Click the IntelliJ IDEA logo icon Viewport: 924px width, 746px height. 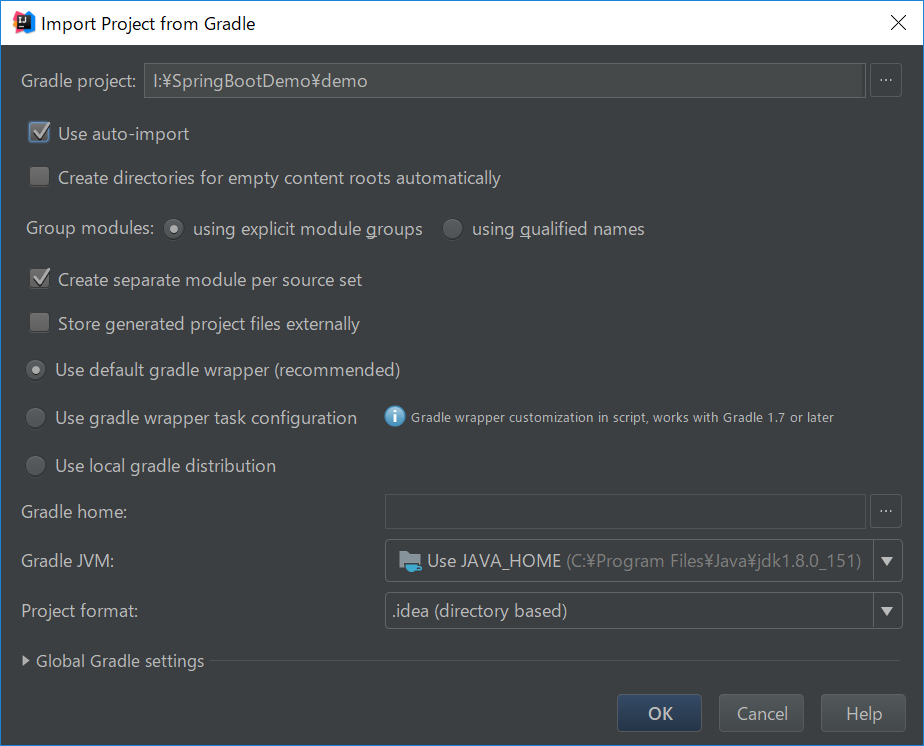click(x=20, y=22)
